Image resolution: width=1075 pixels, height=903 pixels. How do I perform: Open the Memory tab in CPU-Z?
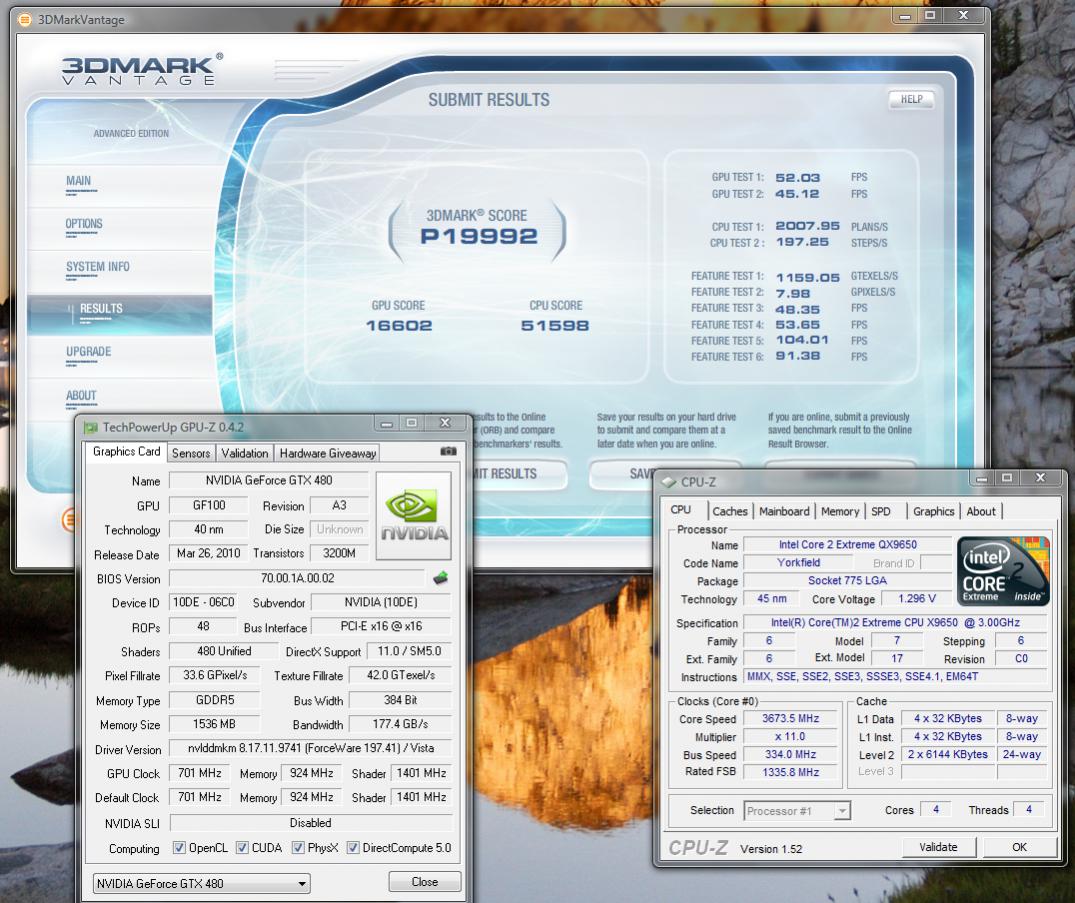pyautogui.click(x=840, y=511)
